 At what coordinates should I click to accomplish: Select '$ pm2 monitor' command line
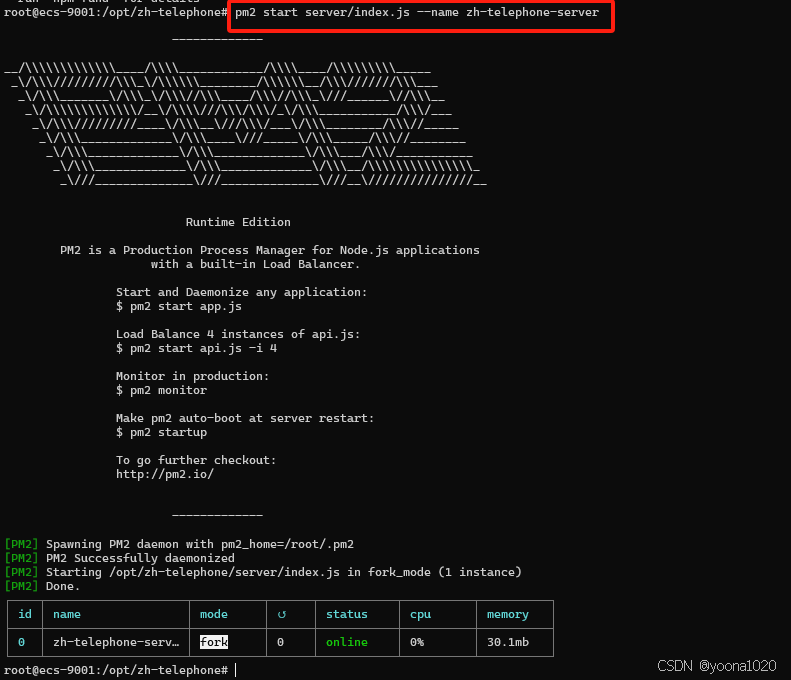click(x=161, y=390)
